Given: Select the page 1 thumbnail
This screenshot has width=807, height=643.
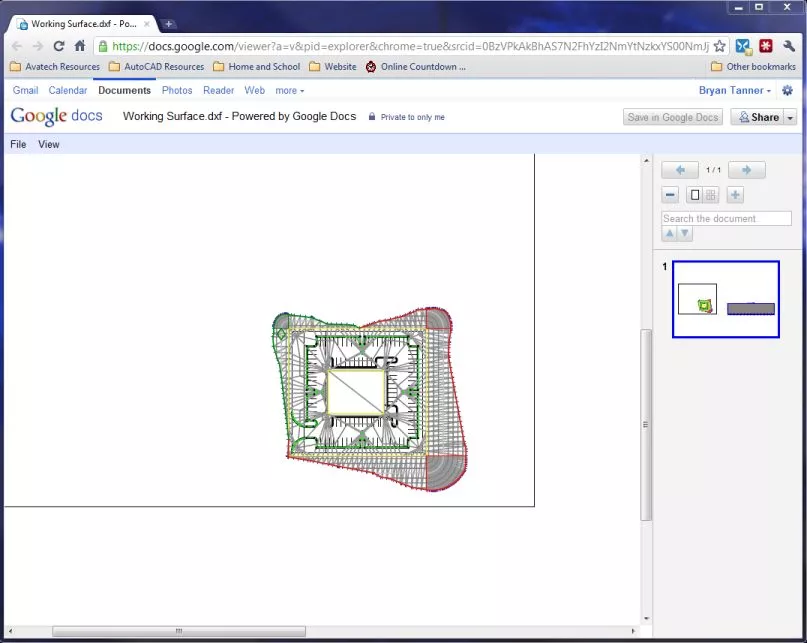Looking at the screenshot, I should click(x=726, y=300).
